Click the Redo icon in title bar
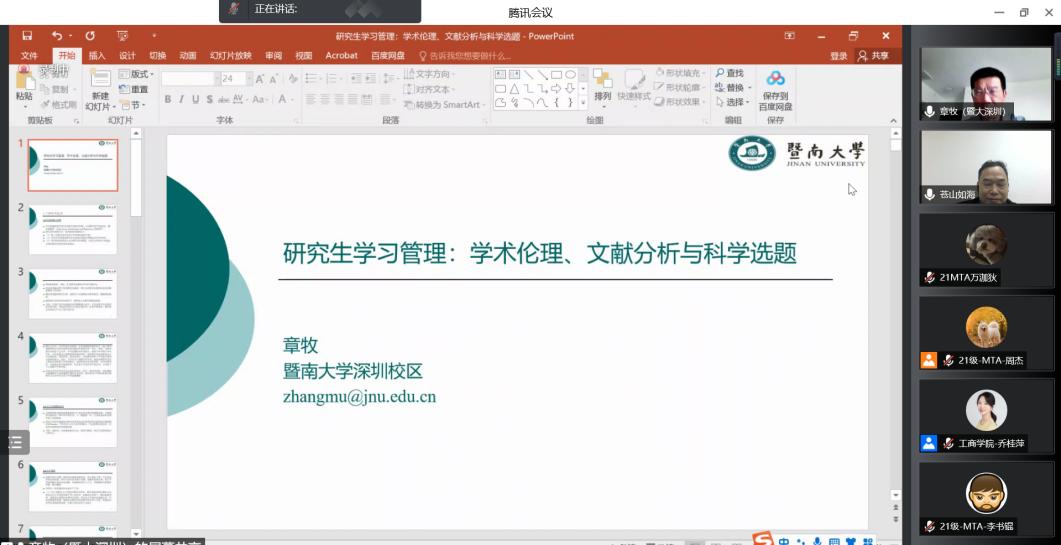Image resolution: width=1061 pixels, height=545 pixels. pos(90,36)
